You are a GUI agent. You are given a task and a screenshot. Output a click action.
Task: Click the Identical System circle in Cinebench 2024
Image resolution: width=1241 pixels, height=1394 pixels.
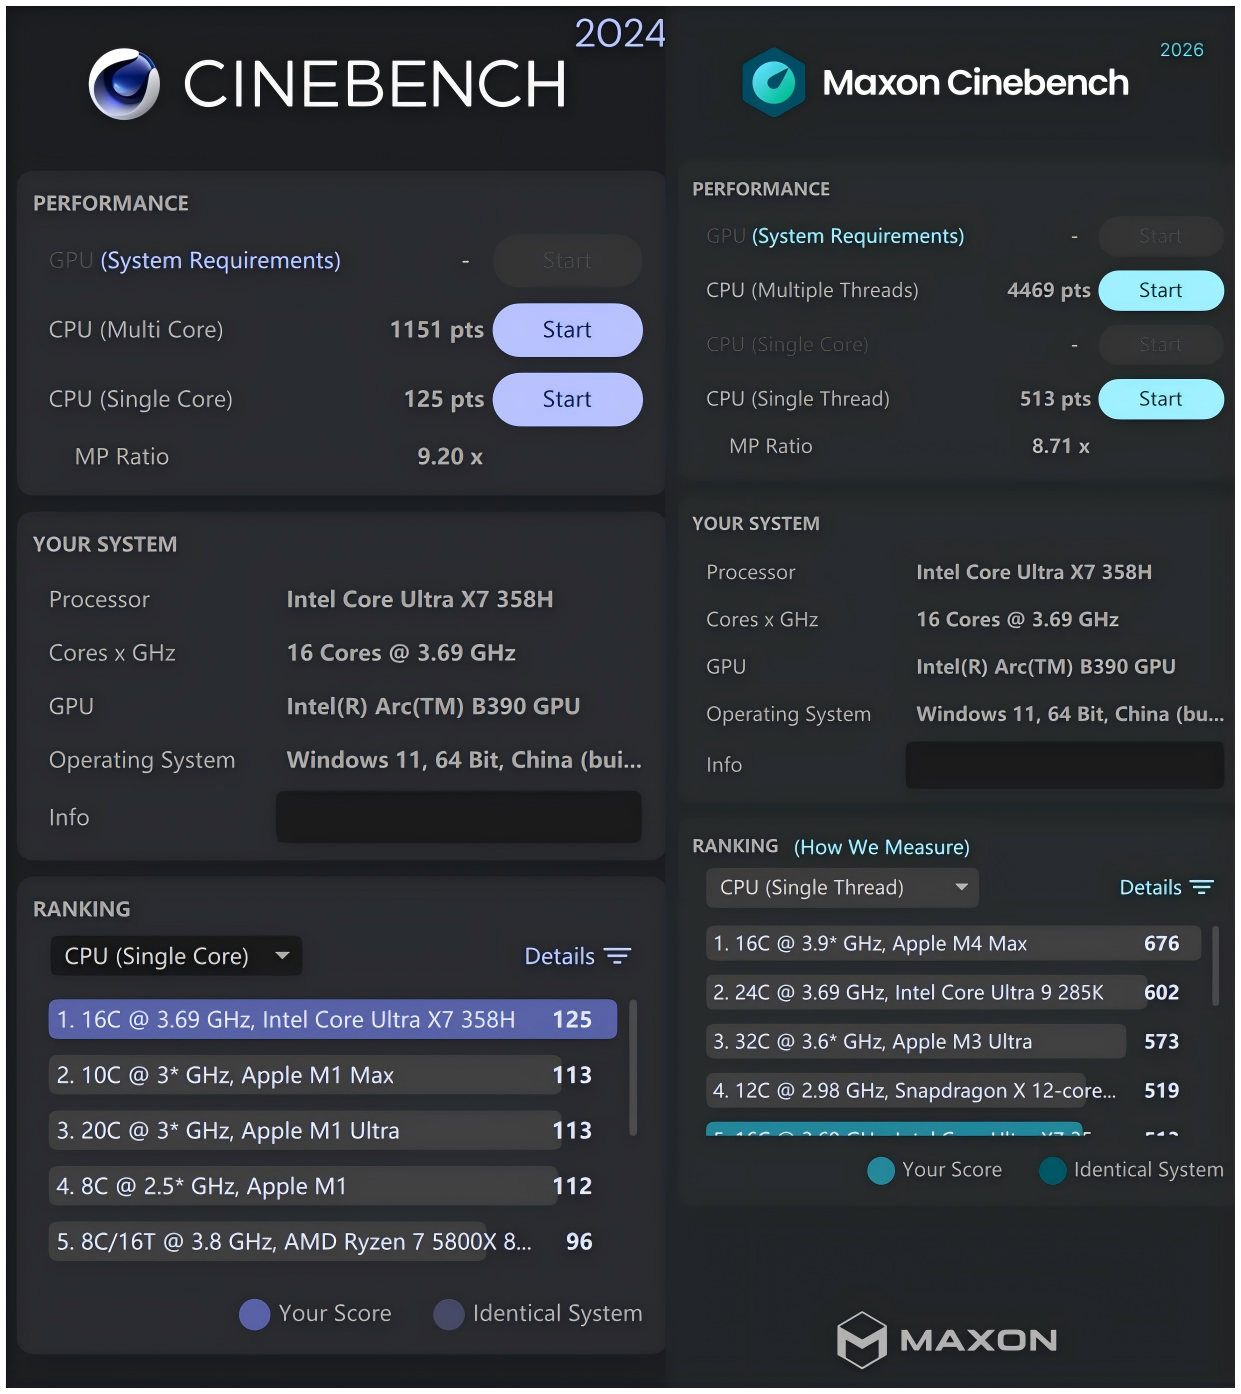coord(449,1314)
